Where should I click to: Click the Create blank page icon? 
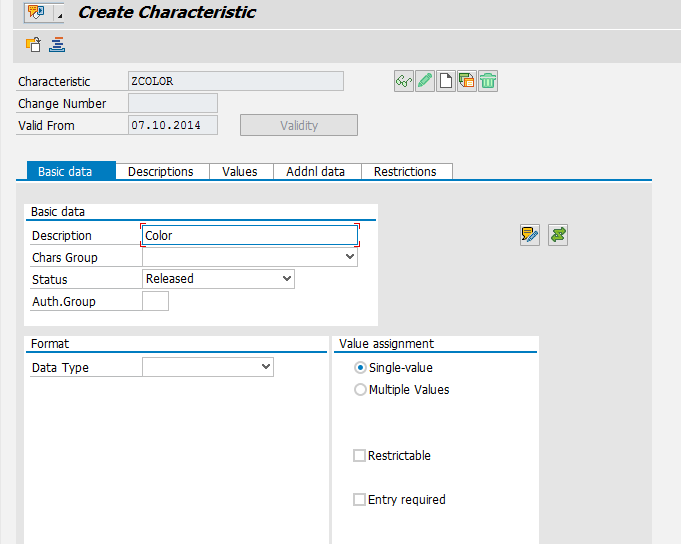click(x=446, y=81)
